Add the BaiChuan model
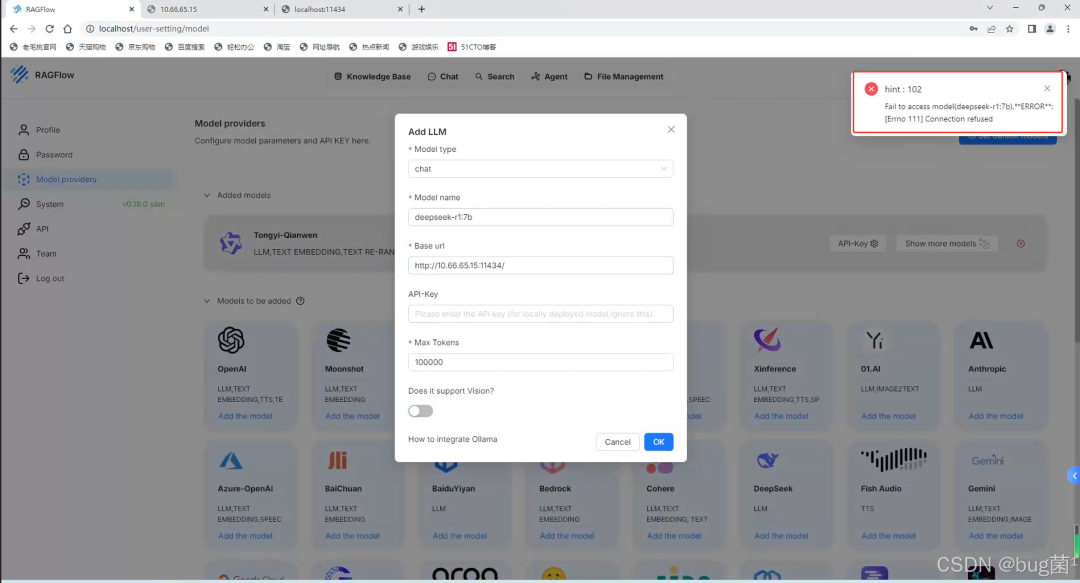The image size is (1080, 583). click(x=353, y=536)
